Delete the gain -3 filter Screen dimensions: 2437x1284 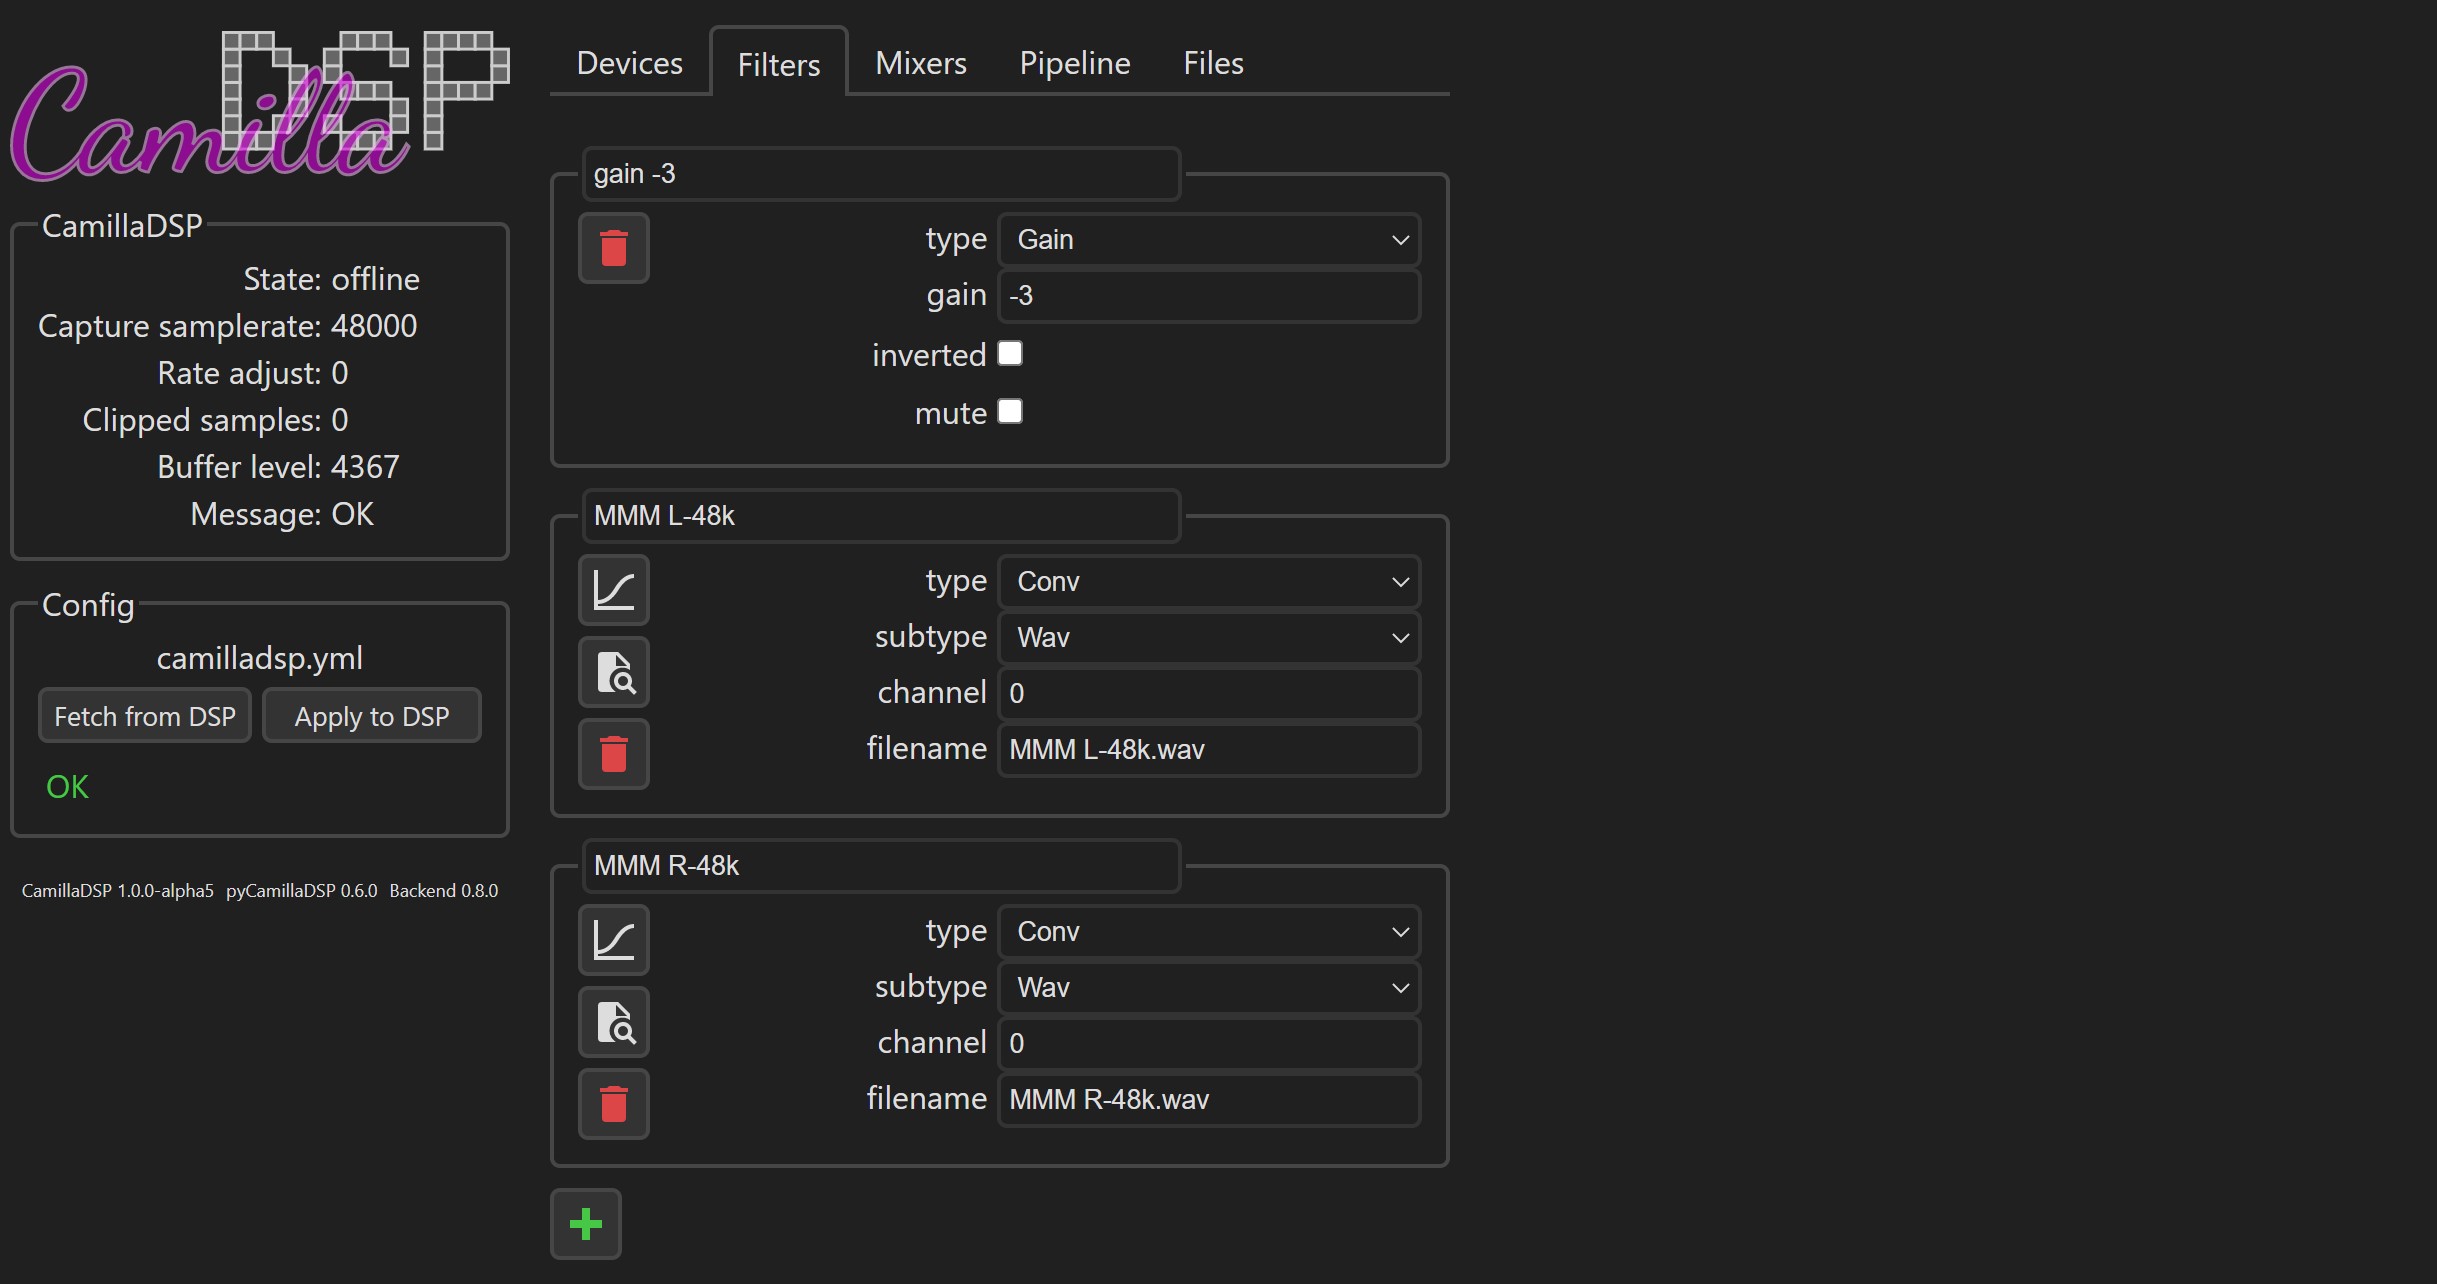pos(614,248)
